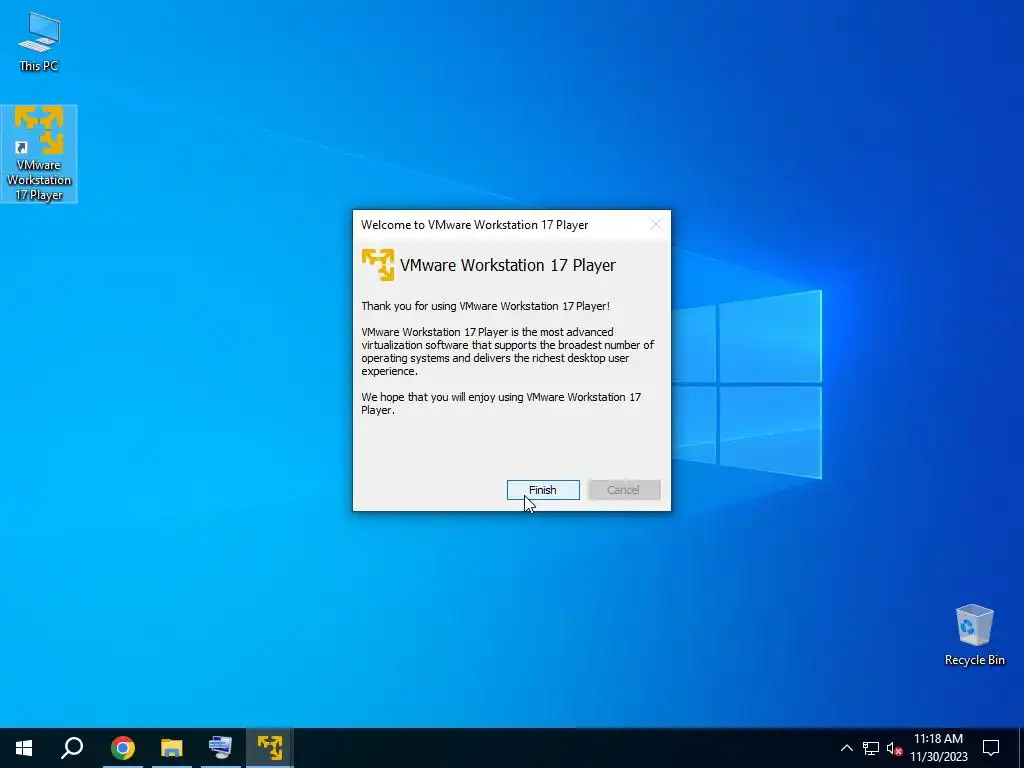Screen dimensions: 1024x768
Task: Show hidden system tray icons
Action: click(846, 748)
